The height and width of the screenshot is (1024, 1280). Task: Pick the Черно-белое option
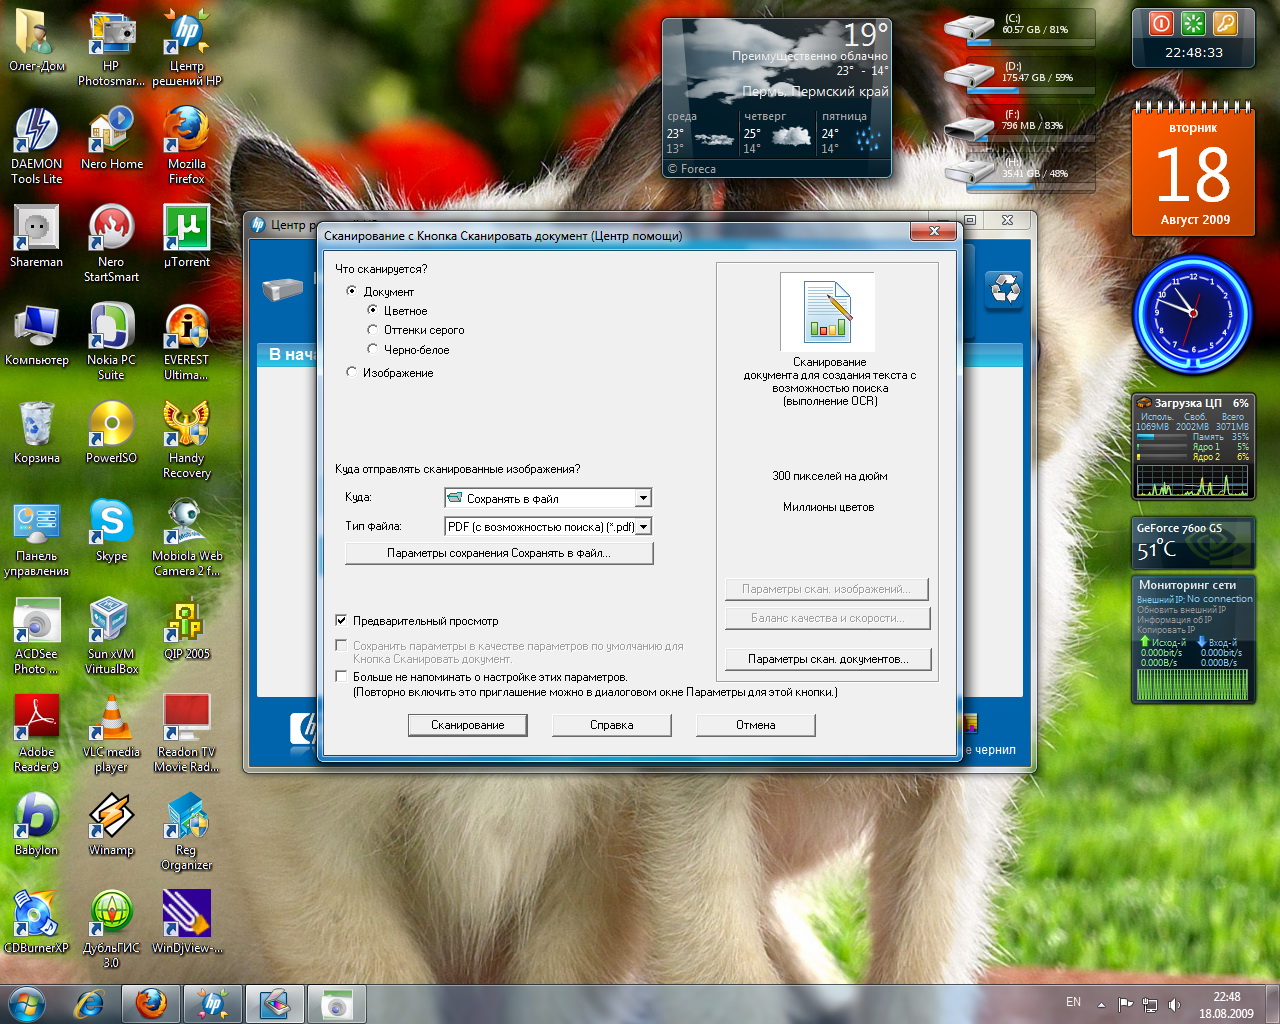(372, 349)
